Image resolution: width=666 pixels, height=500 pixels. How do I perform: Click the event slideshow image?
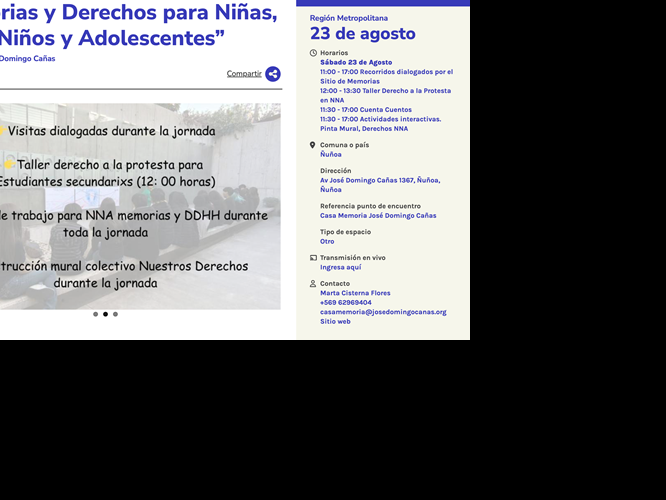pos(140,206)
